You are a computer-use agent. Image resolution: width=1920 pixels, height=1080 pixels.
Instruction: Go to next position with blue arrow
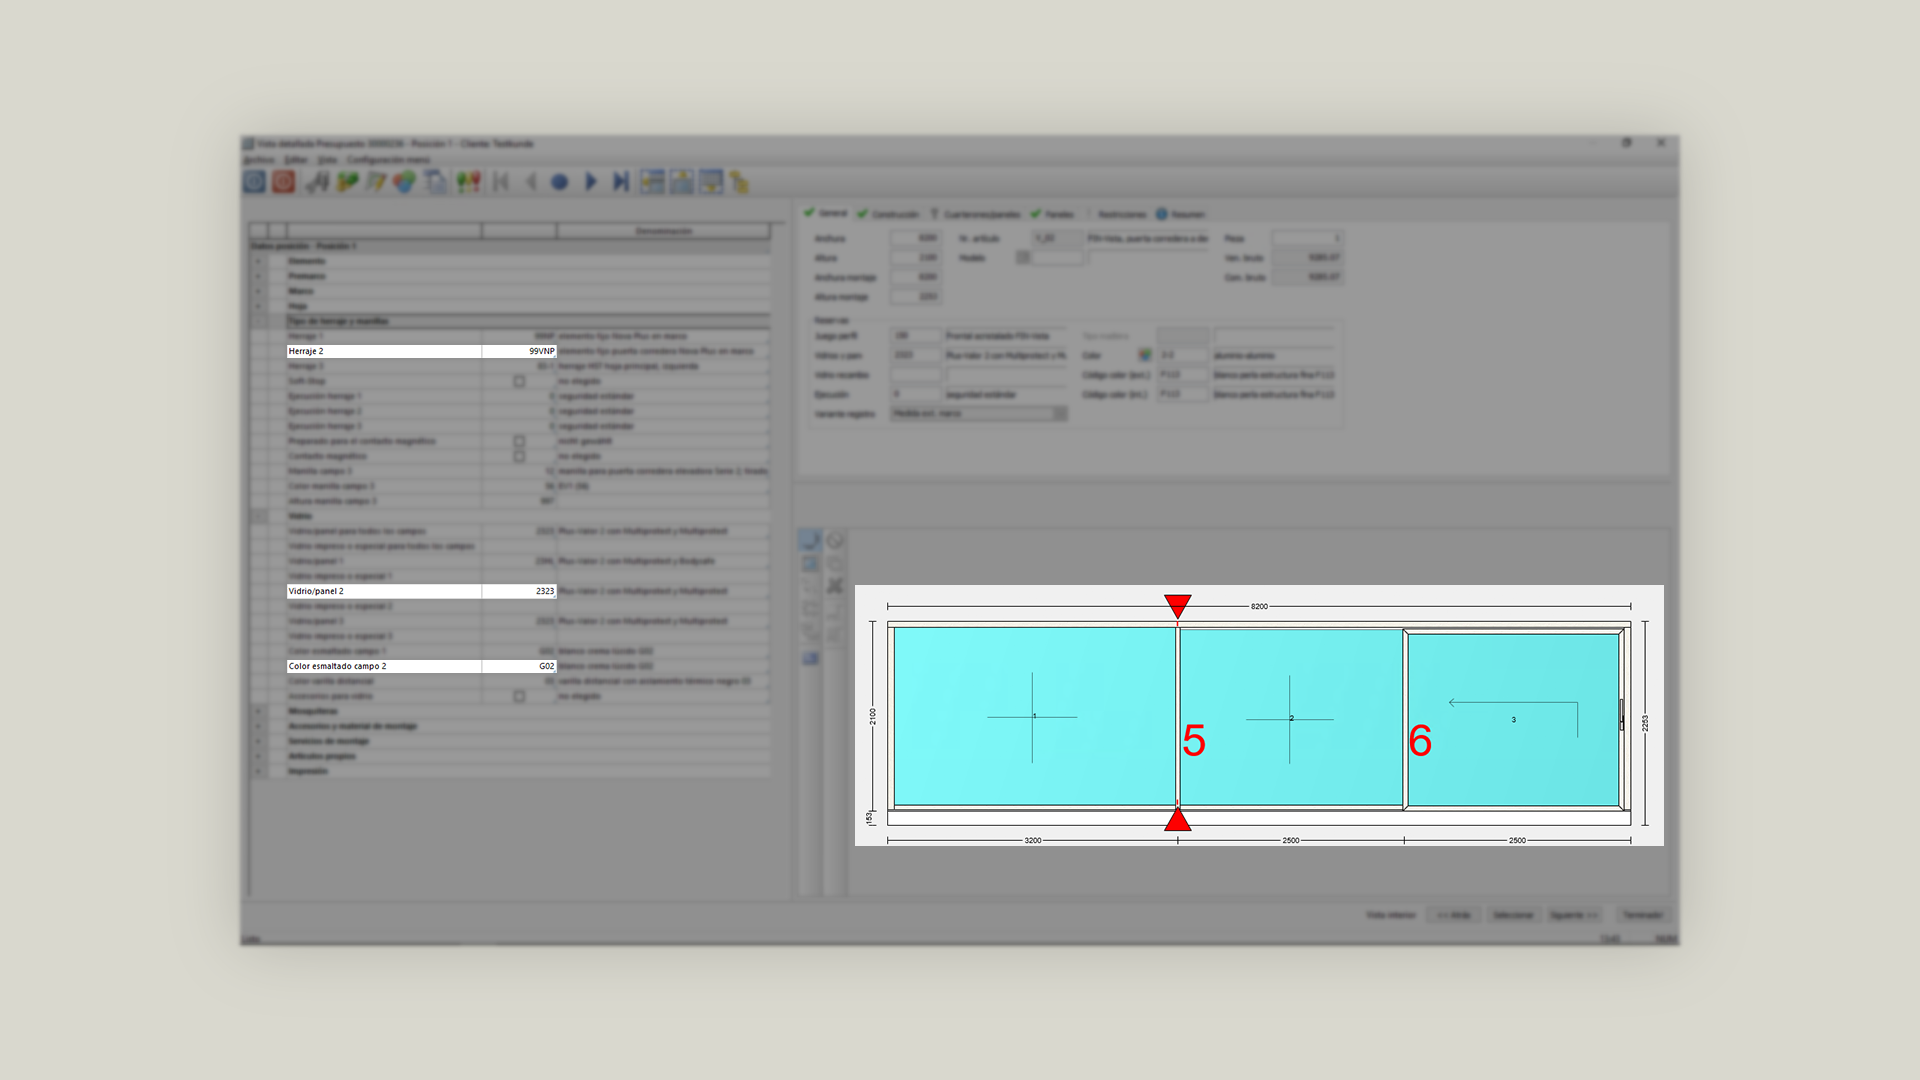point(591,182)
